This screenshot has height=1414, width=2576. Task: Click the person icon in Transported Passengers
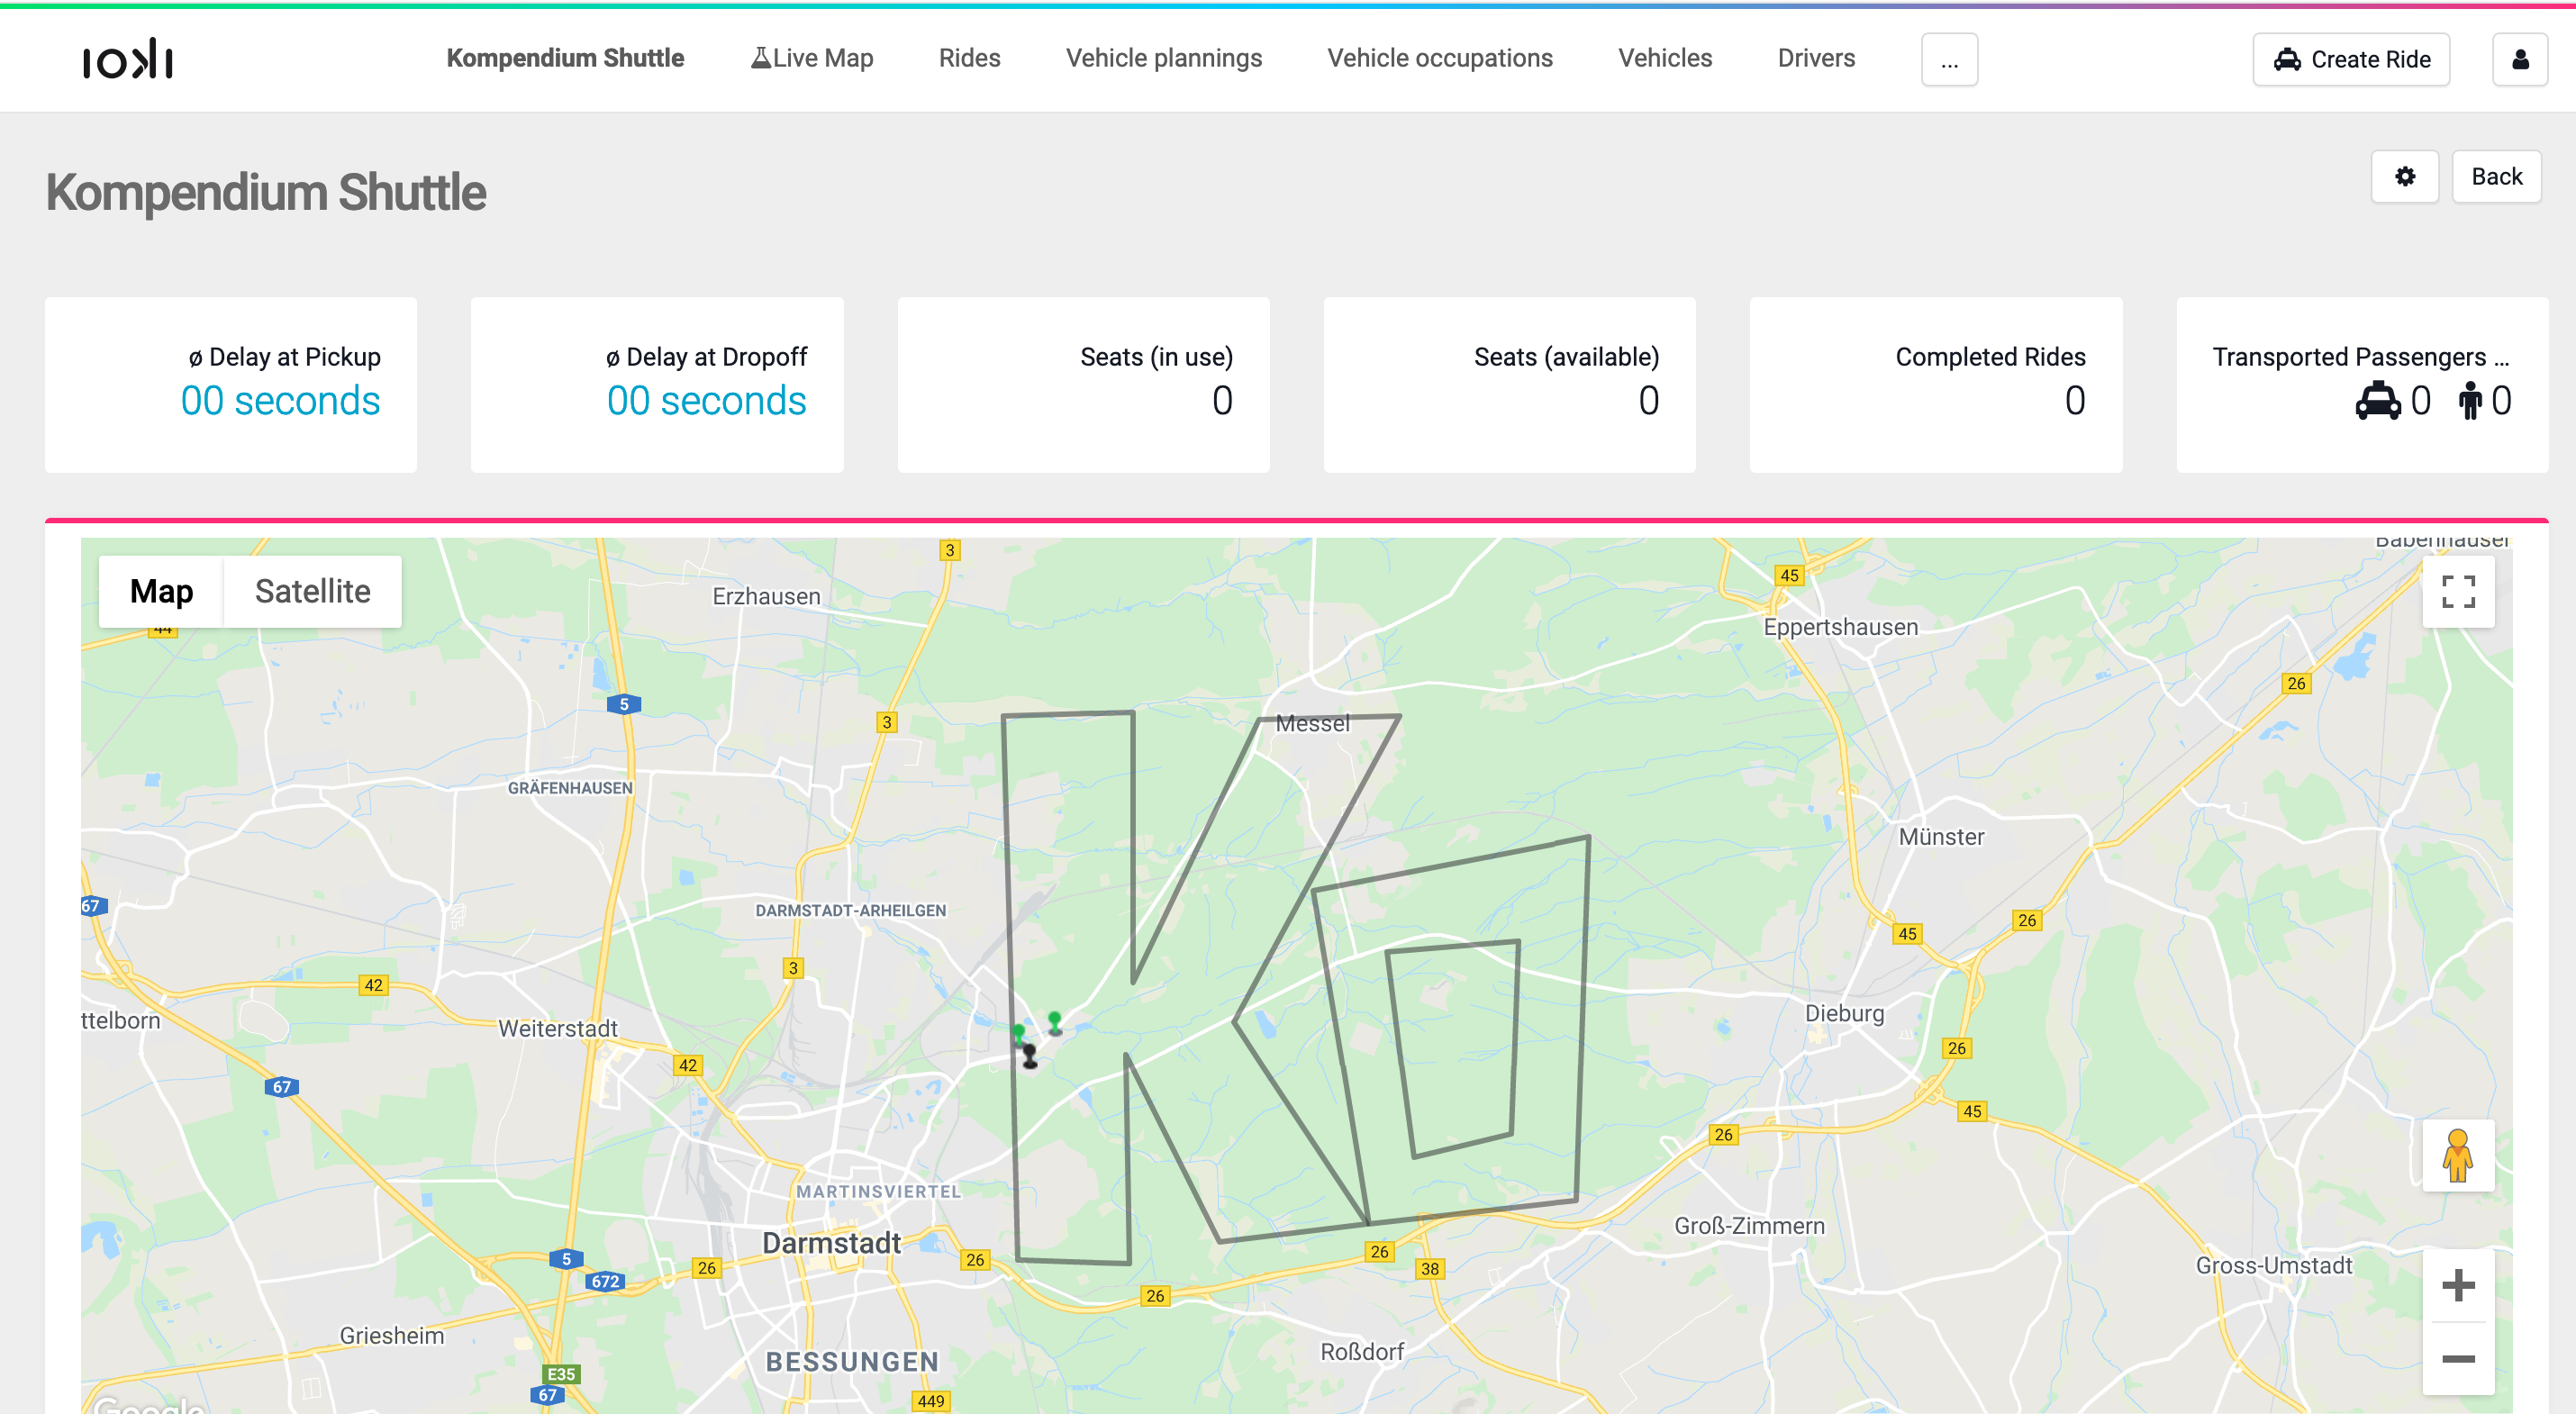click(2470, 401)
